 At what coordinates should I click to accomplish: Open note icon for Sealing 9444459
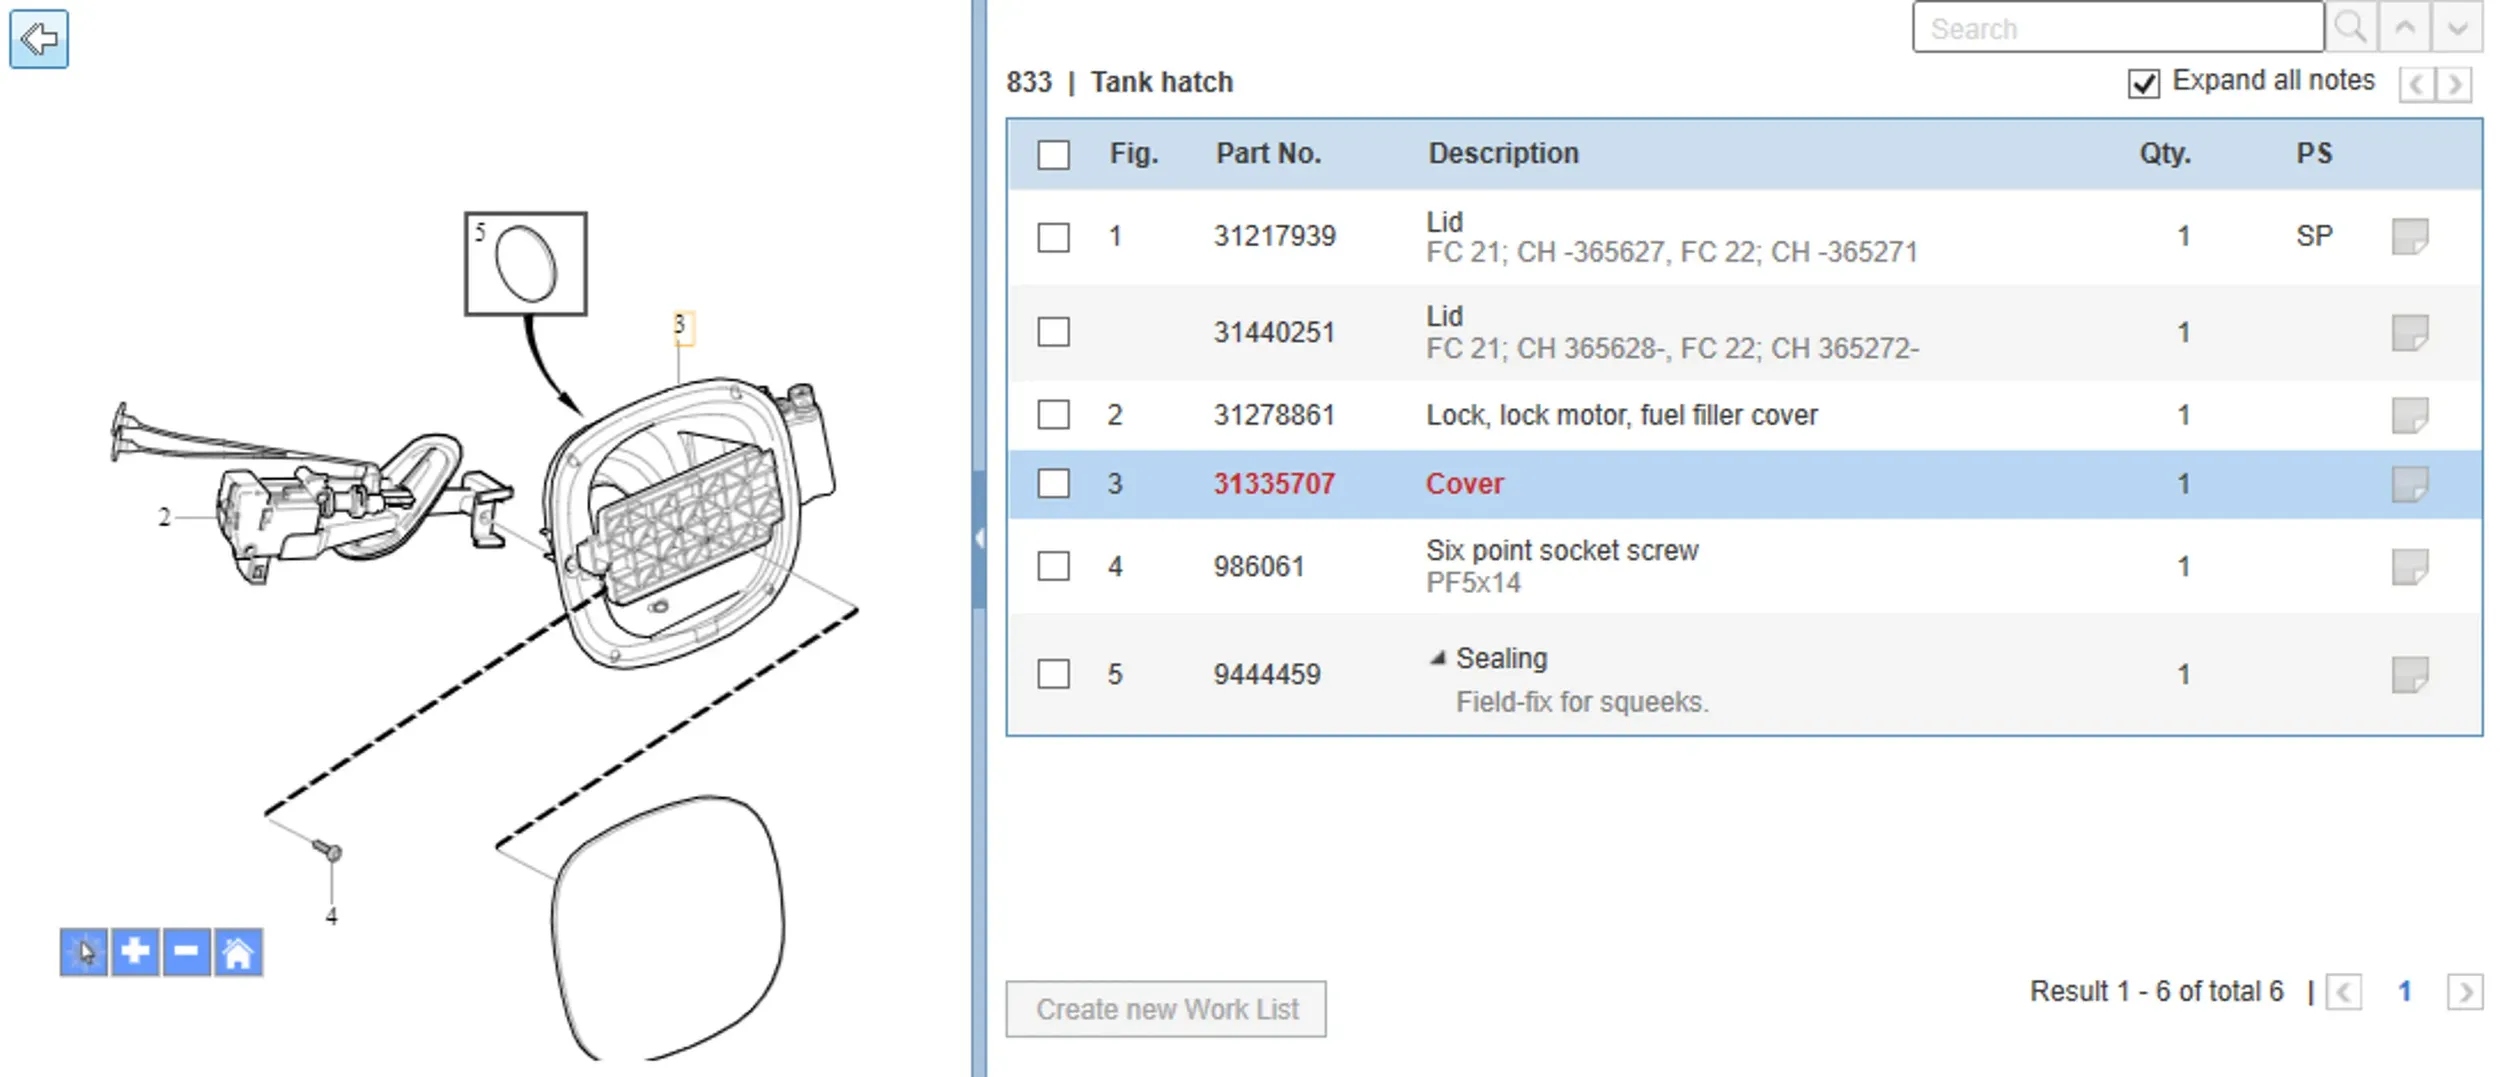tap(2410, 675)
